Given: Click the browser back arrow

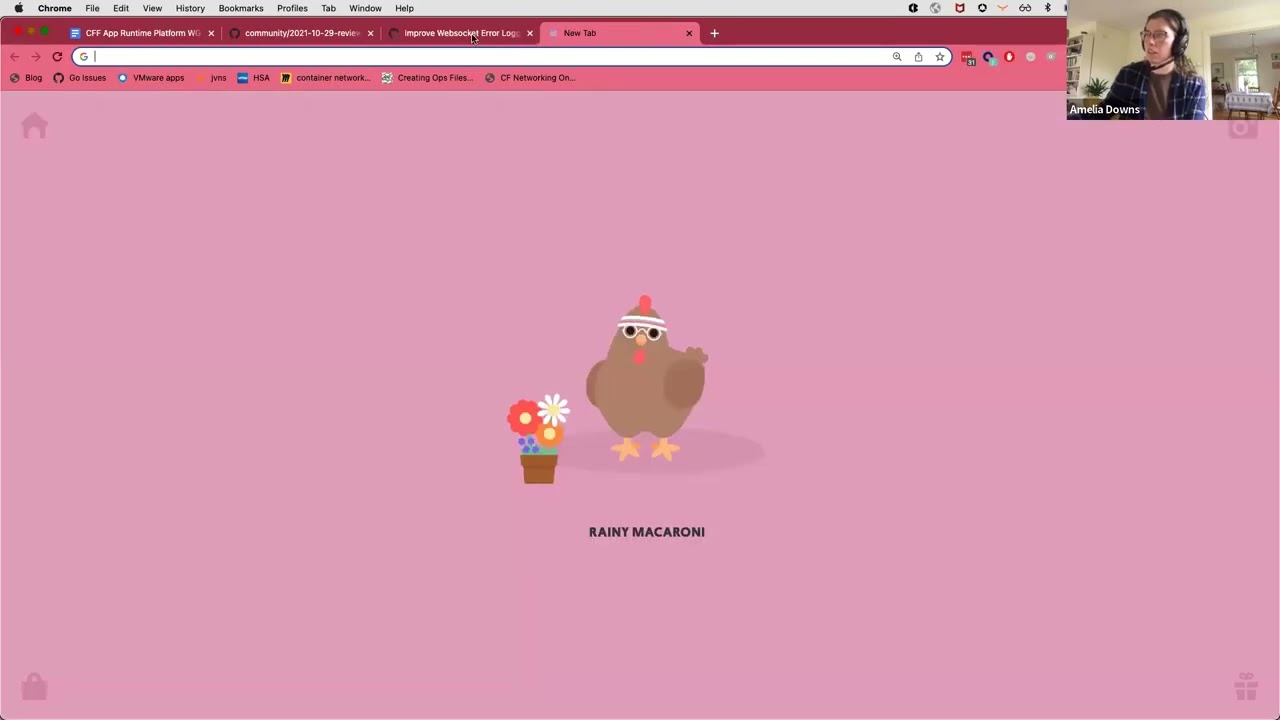Looking at the screenshot, I should tap(15, 57).
